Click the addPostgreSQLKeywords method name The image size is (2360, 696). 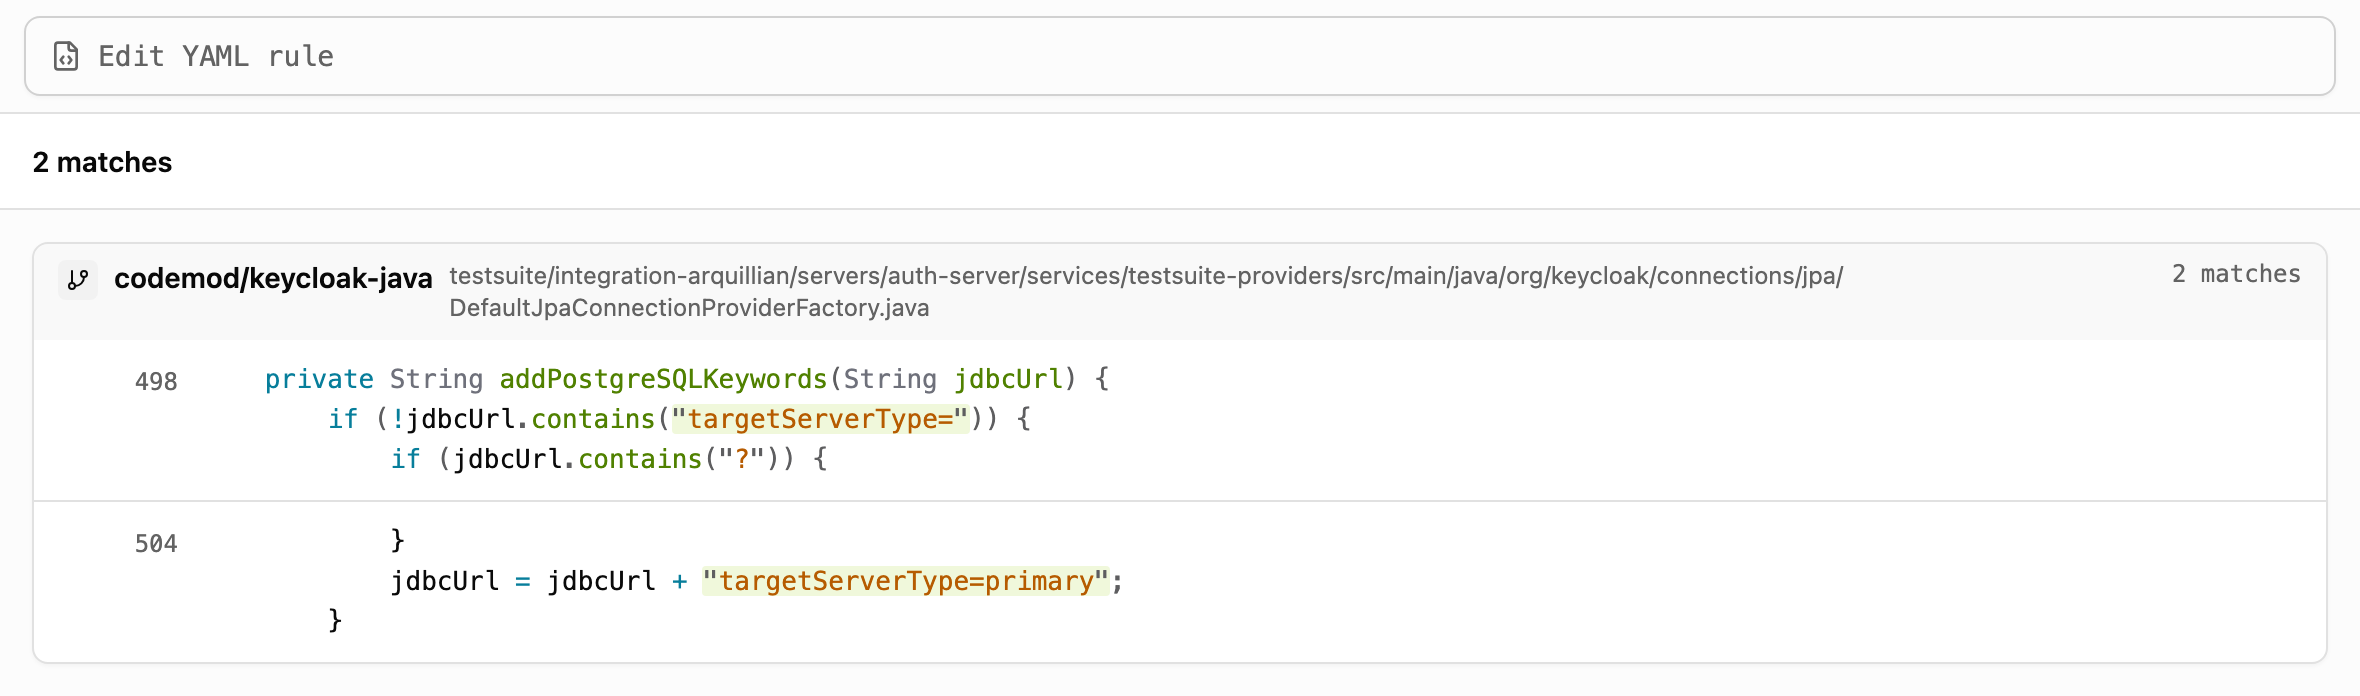663,379
